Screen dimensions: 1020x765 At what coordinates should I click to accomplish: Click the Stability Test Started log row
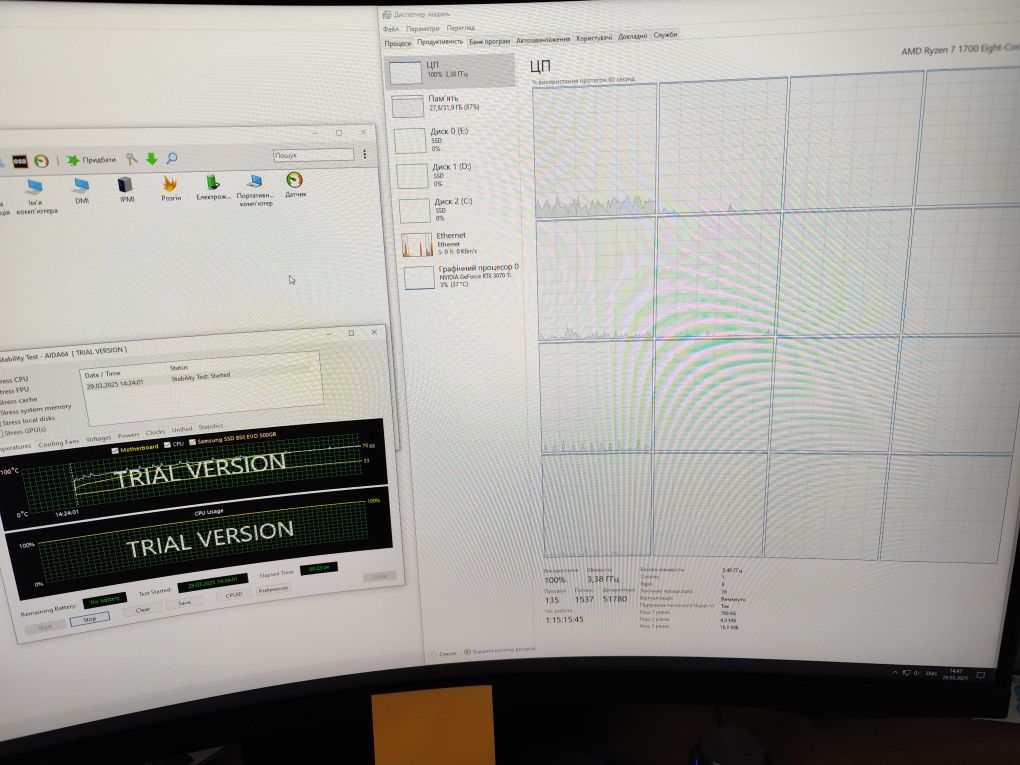[x=202, y=381]
